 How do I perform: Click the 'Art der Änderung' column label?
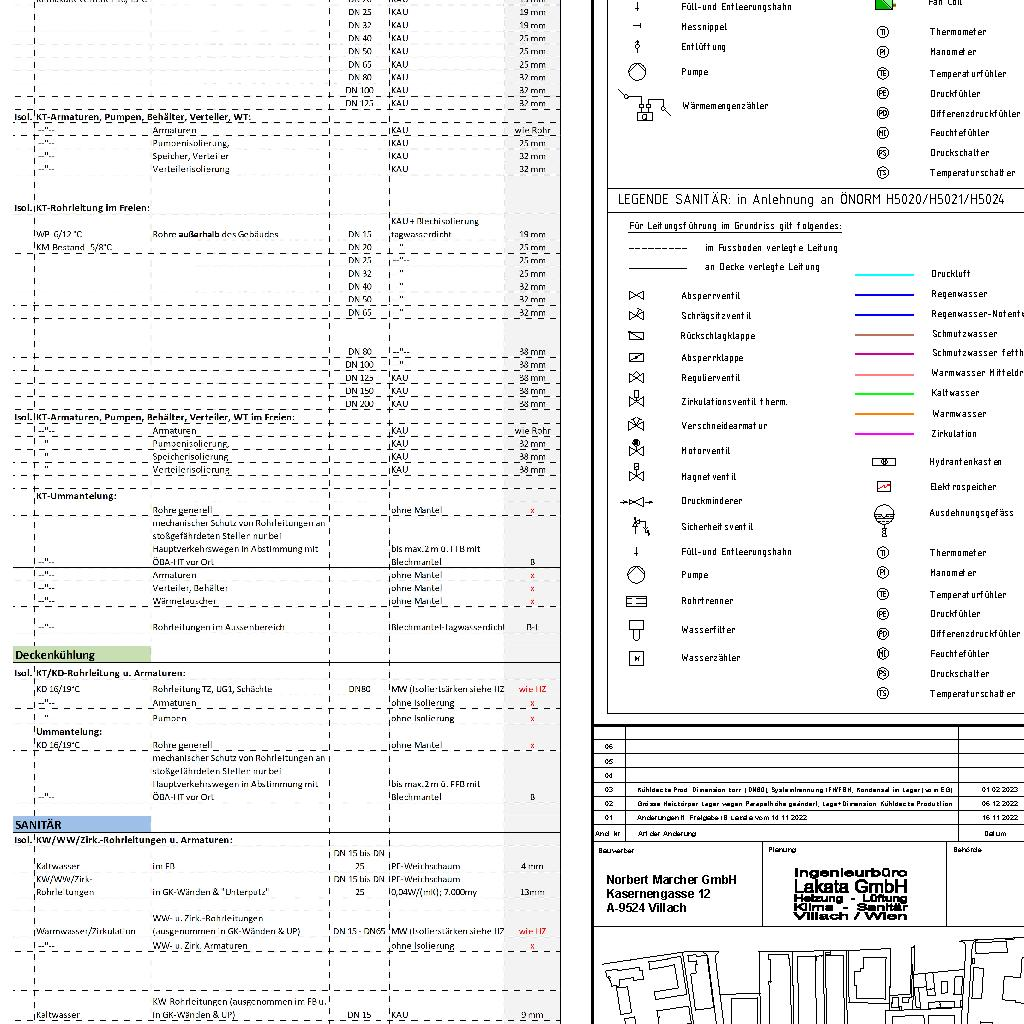pyautogui.click(x=667, y=833)
